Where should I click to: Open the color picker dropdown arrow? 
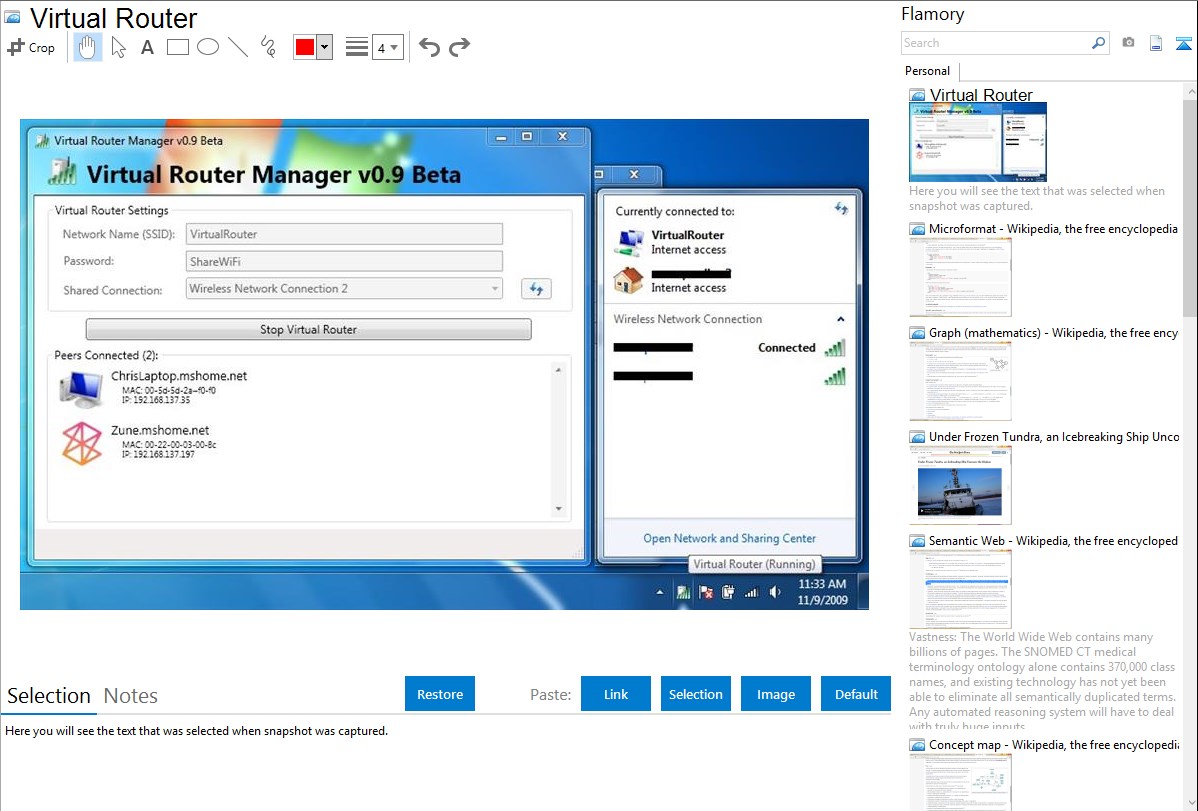325,47
